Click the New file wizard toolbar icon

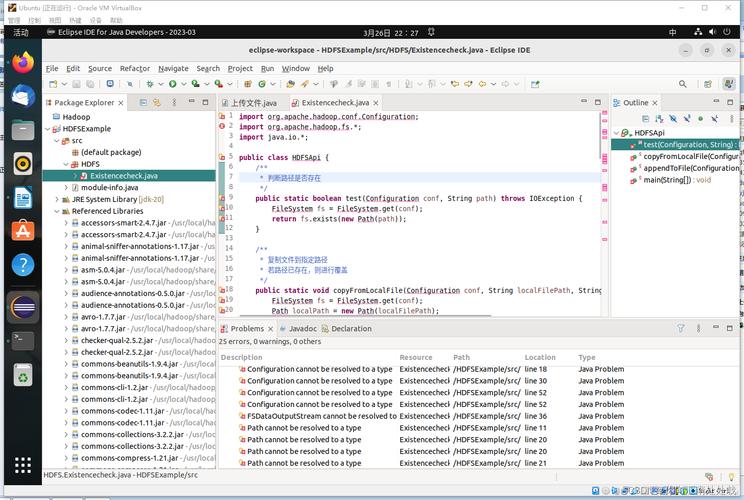53,84
